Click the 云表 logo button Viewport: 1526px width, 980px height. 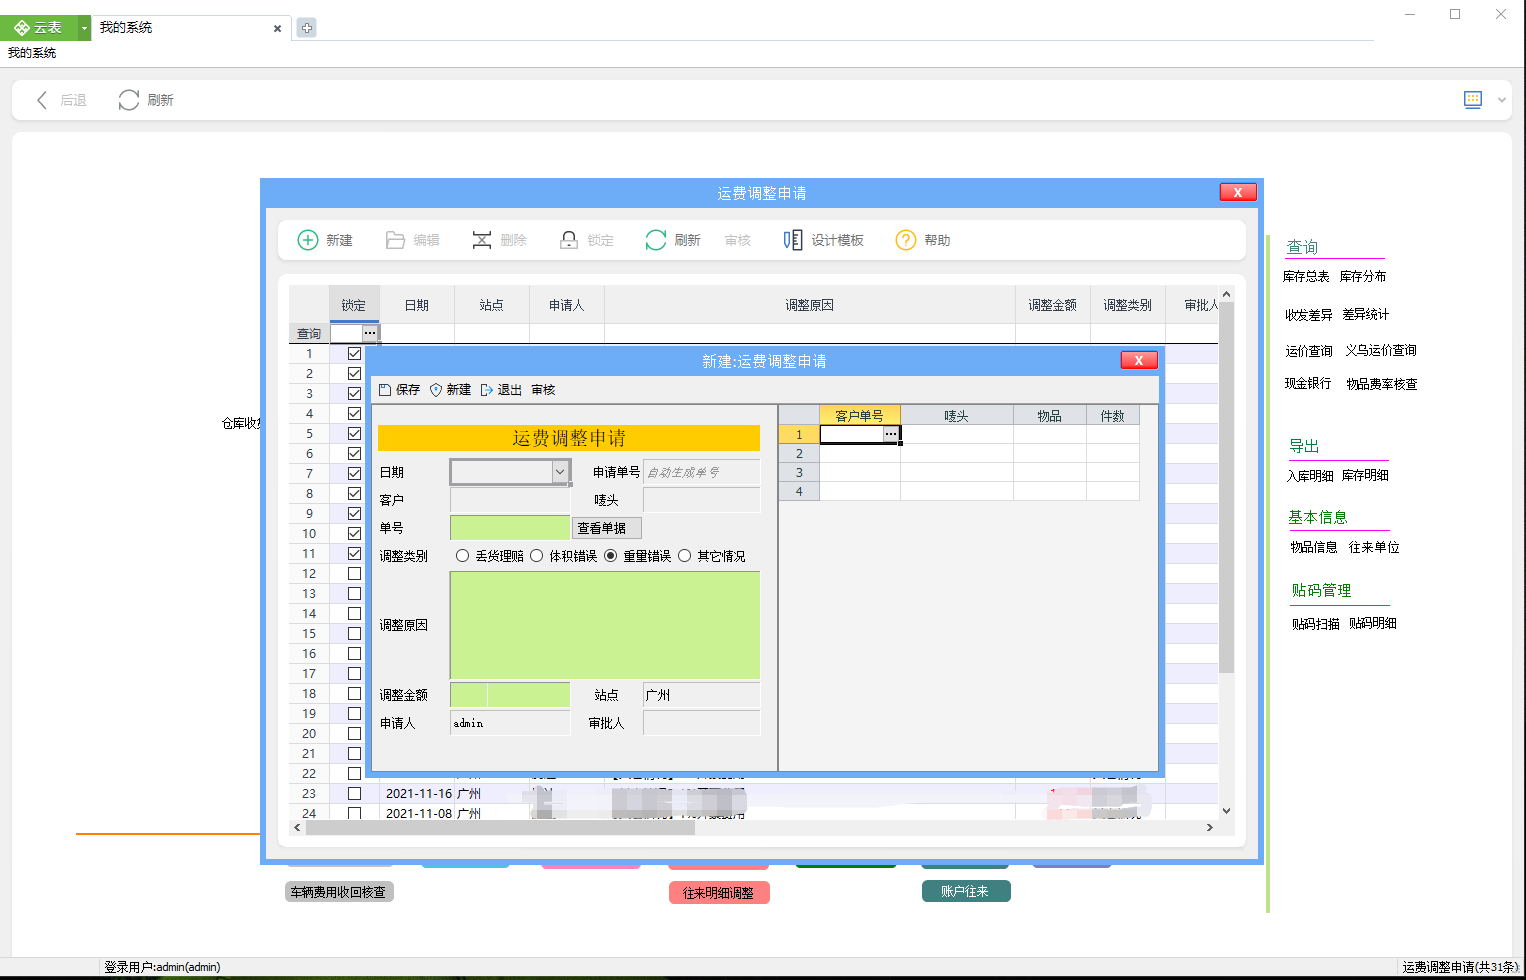39,28
